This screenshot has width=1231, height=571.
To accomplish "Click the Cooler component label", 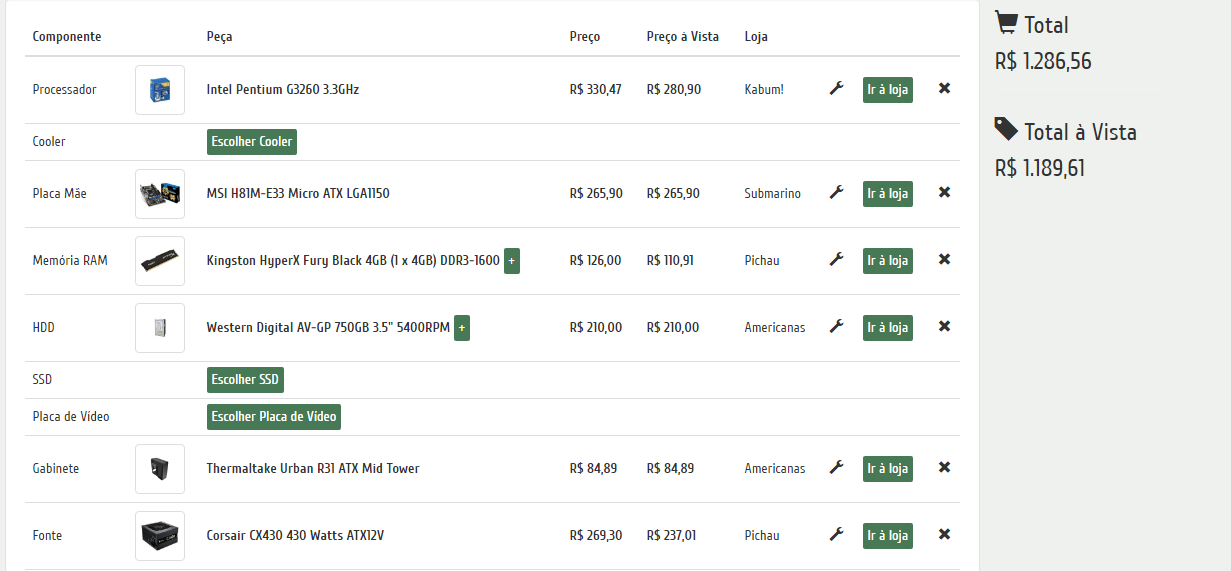I will (x=49, y=141).
